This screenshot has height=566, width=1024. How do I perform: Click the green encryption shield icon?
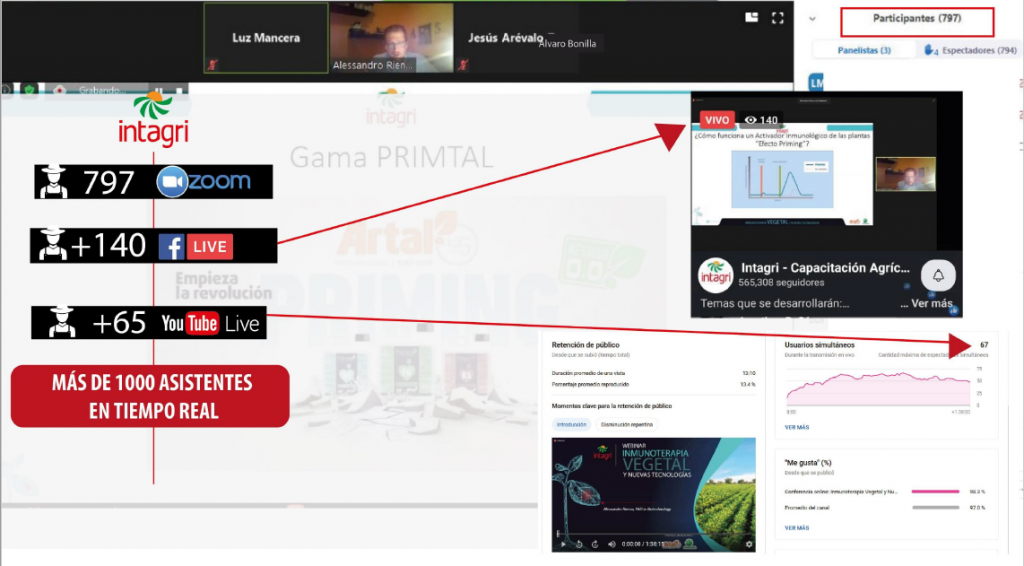(30, 90)
